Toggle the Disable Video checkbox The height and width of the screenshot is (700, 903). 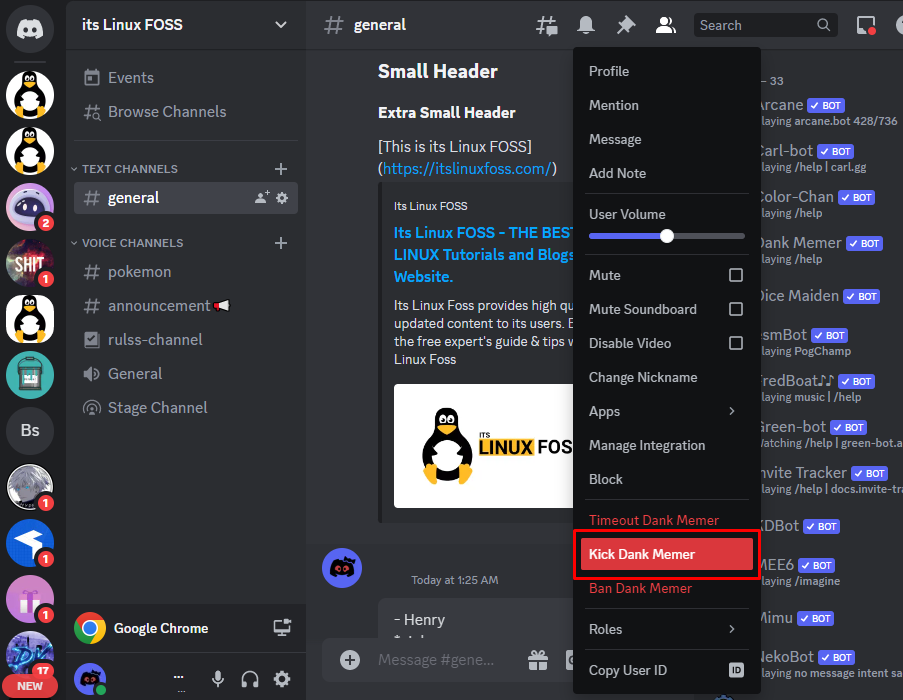[735, 343]
